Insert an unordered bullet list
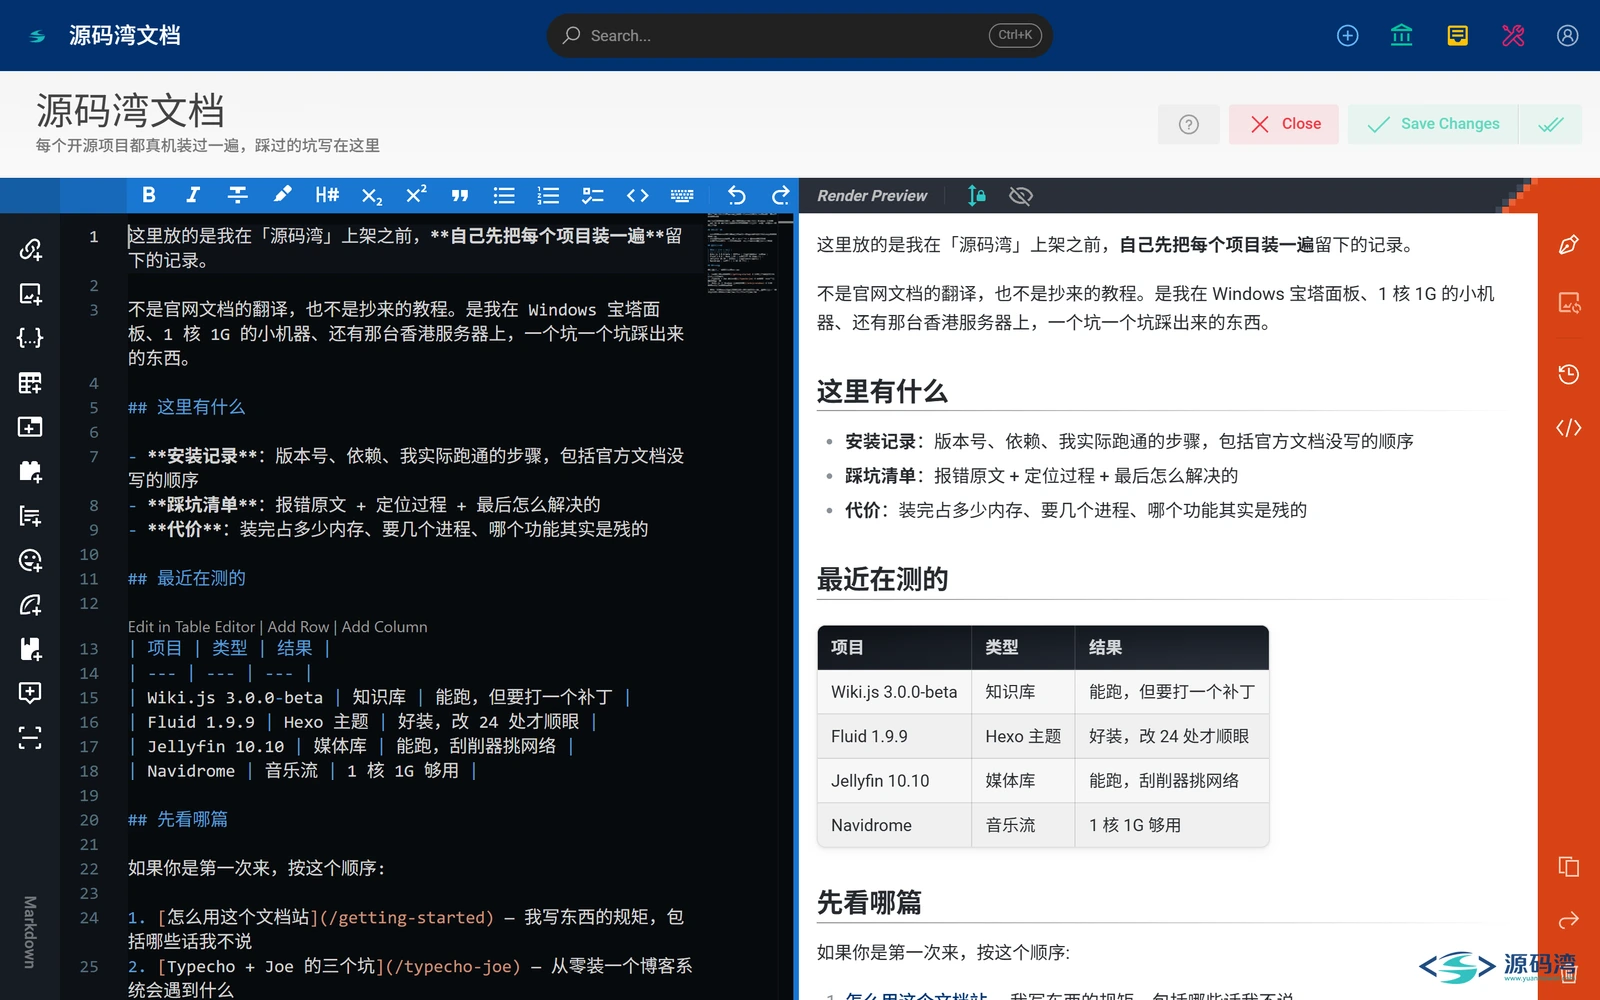 coord(504,195)
